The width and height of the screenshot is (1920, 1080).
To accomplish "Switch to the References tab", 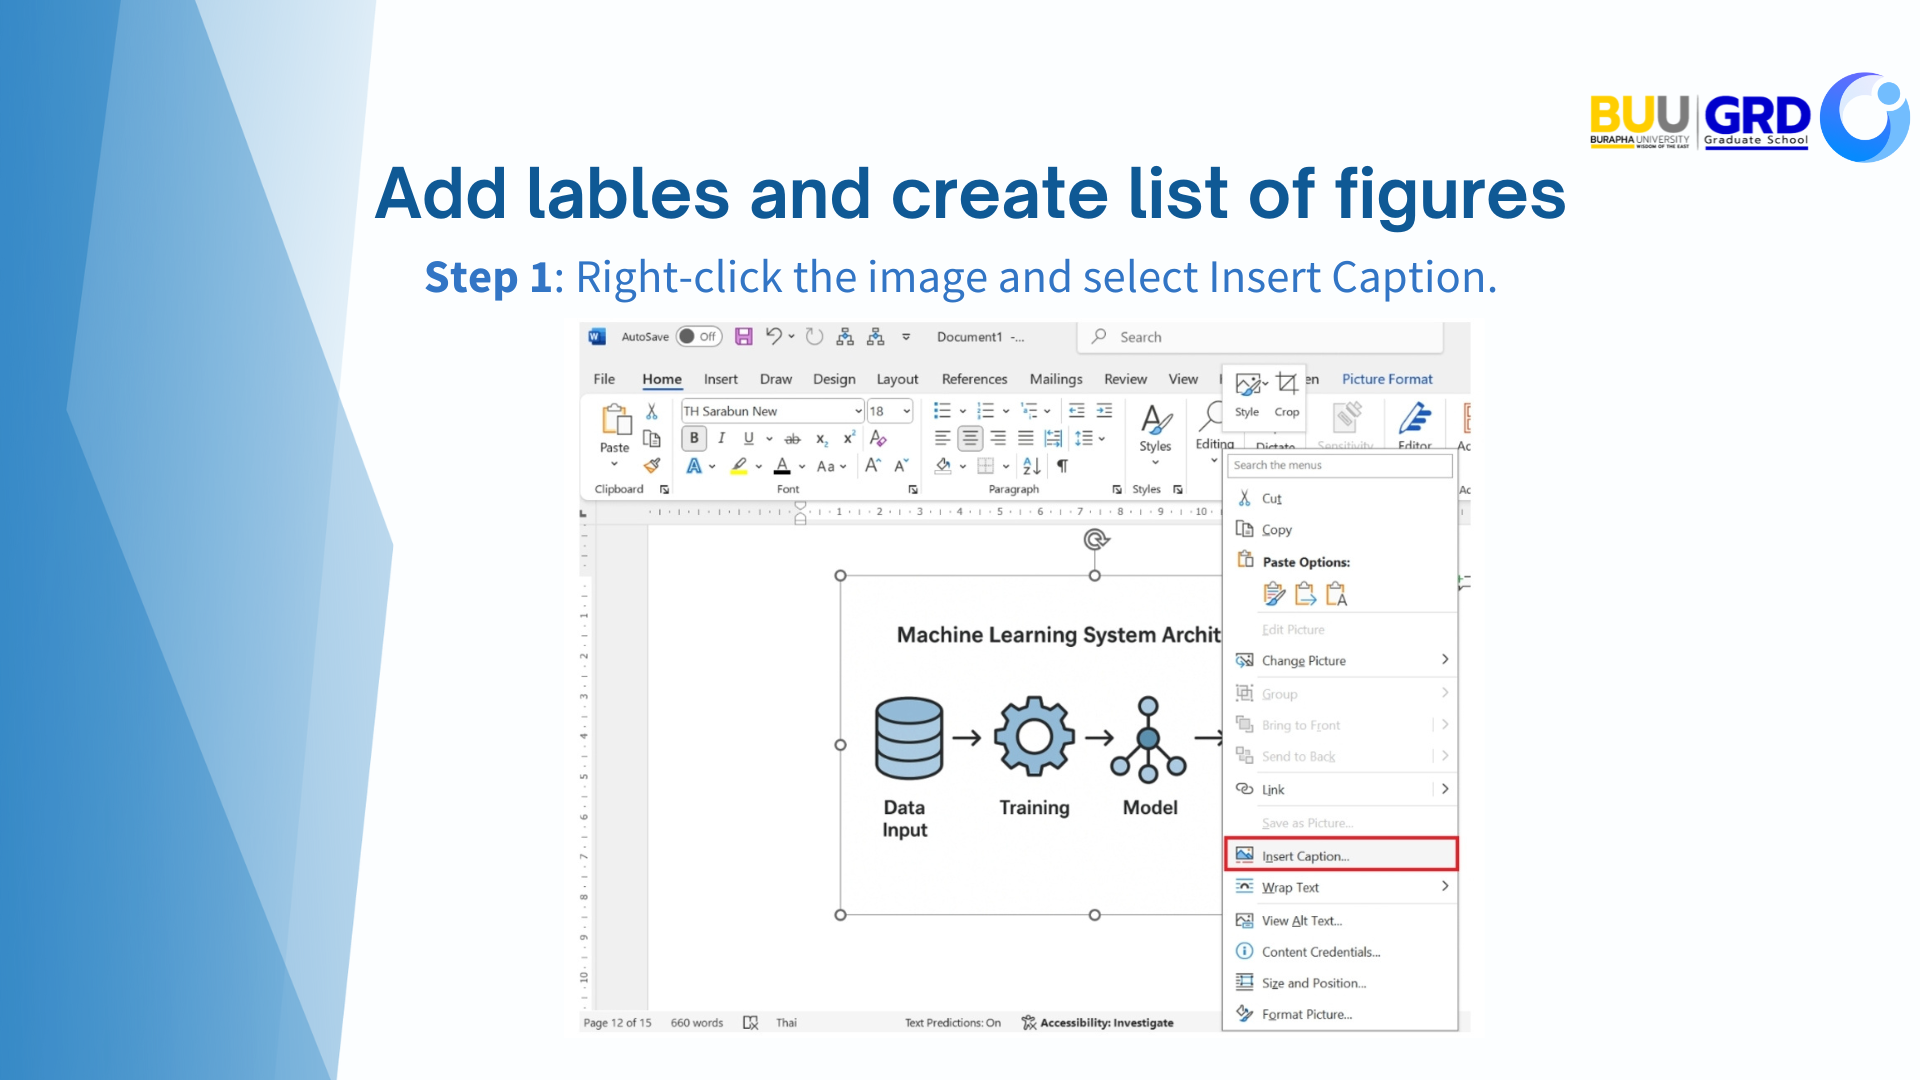I will [974, 379].
